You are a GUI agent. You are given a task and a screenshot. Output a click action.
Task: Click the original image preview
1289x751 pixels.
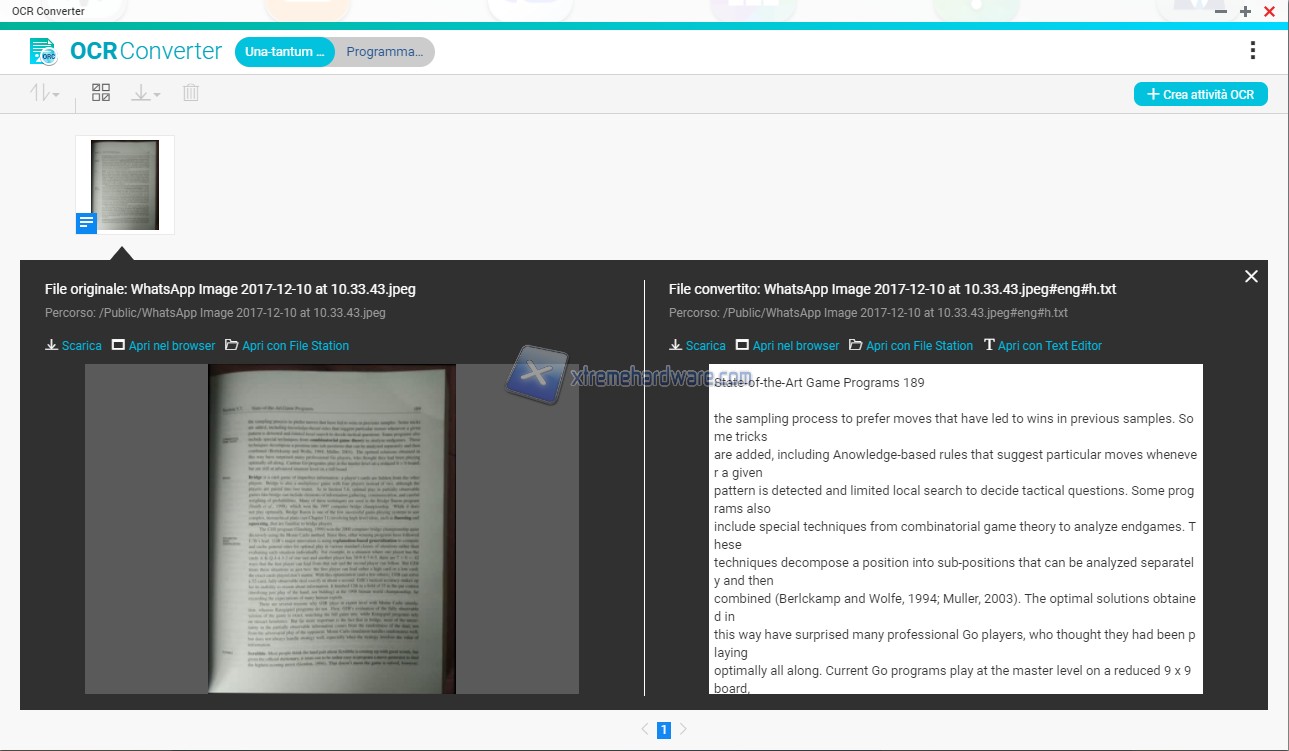[332, 529]
